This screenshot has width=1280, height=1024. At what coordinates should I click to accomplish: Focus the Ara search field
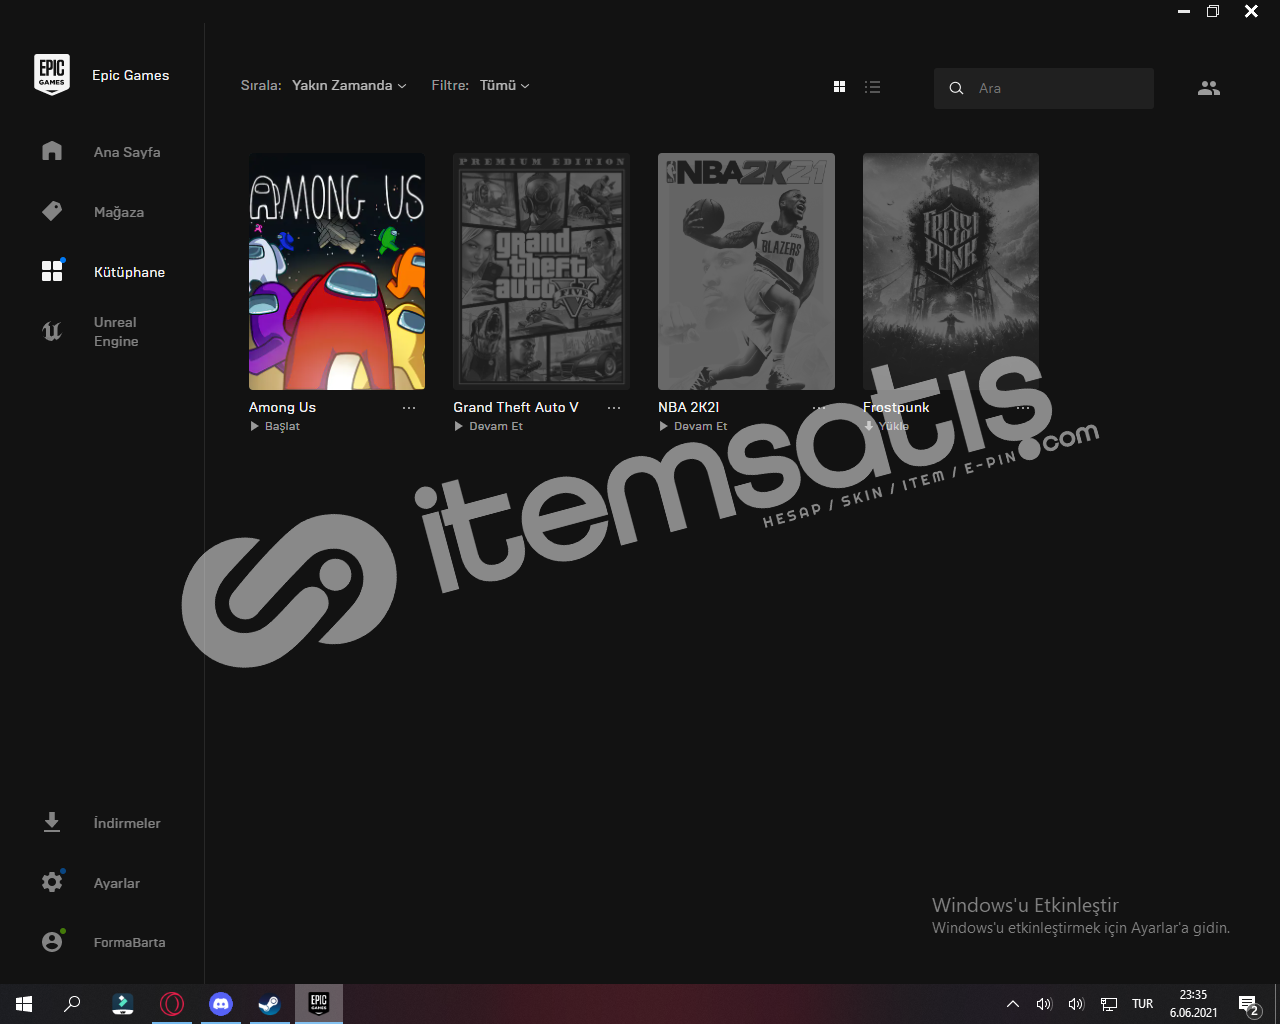[1044, 88]
